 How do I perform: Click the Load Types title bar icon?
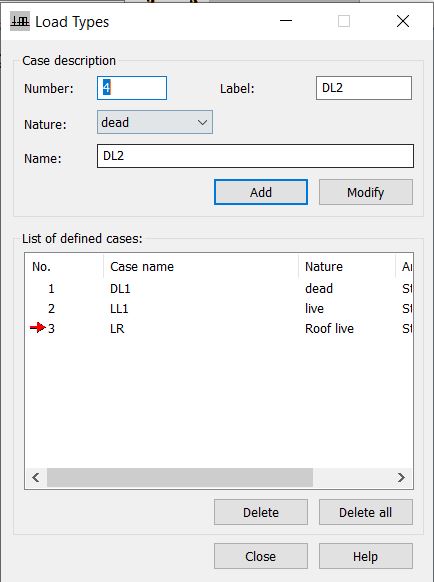pos(20,22)
